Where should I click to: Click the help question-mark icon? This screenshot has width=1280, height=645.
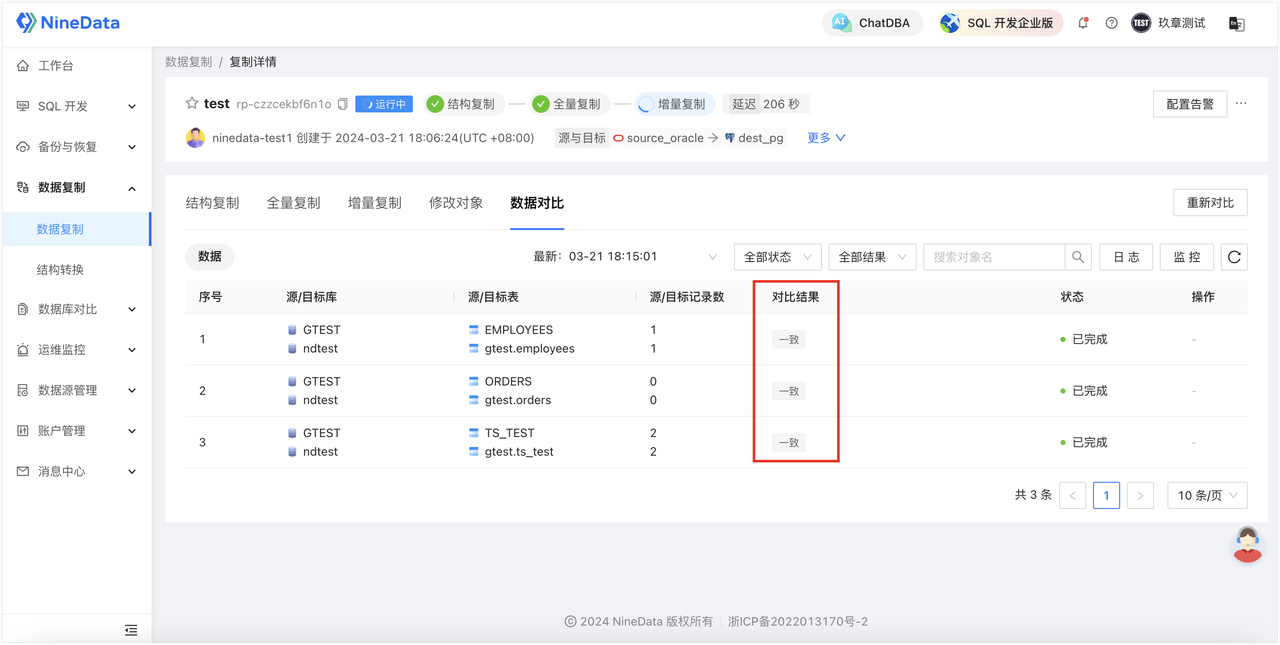(x=1111, y=22)
